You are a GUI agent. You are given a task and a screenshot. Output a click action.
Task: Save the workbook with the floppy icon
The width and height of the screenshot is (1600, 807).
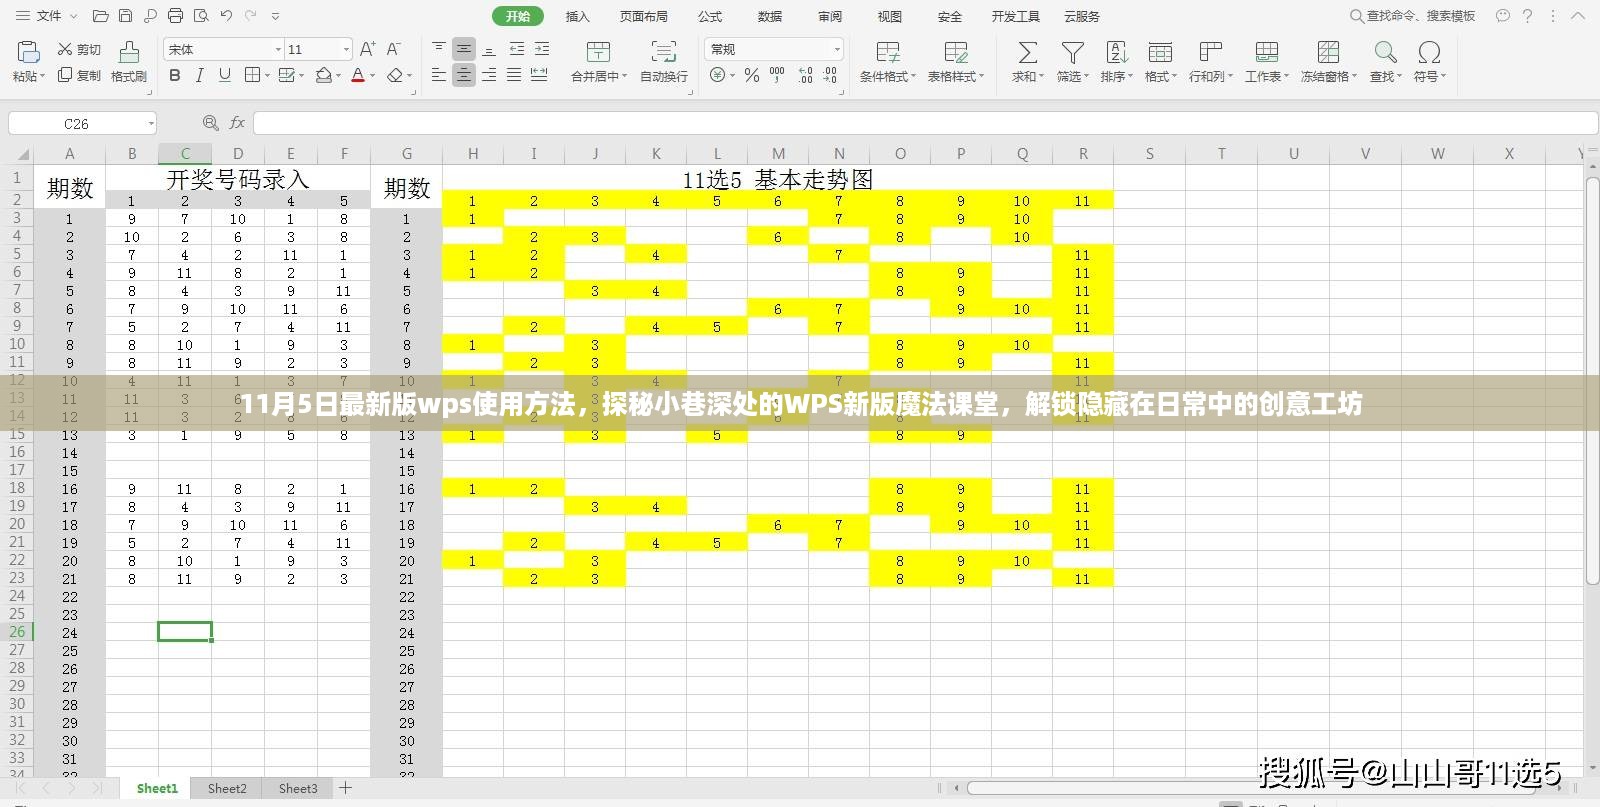click(x=125, y=16)
